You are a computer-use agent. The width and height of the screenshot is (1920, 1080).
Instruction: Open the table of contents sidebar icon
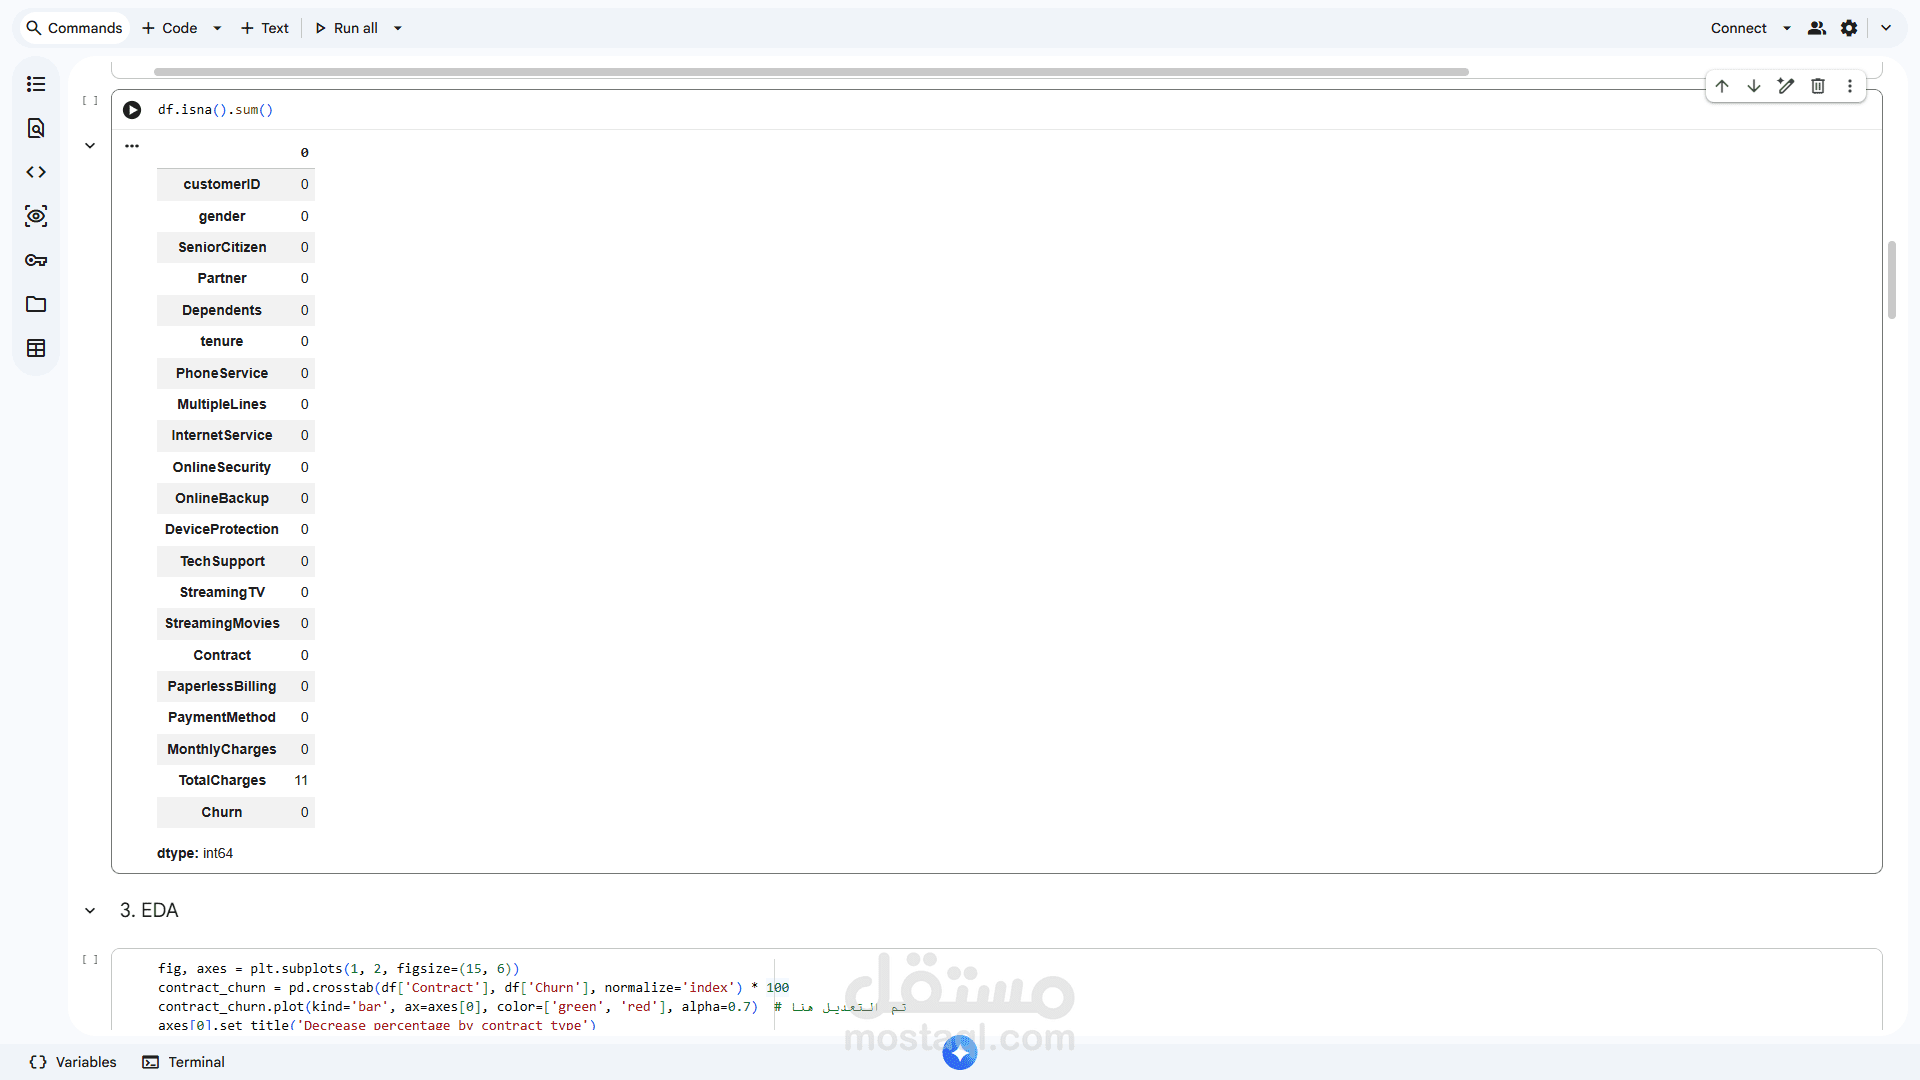pyautogui.click(x=36, y=84)
